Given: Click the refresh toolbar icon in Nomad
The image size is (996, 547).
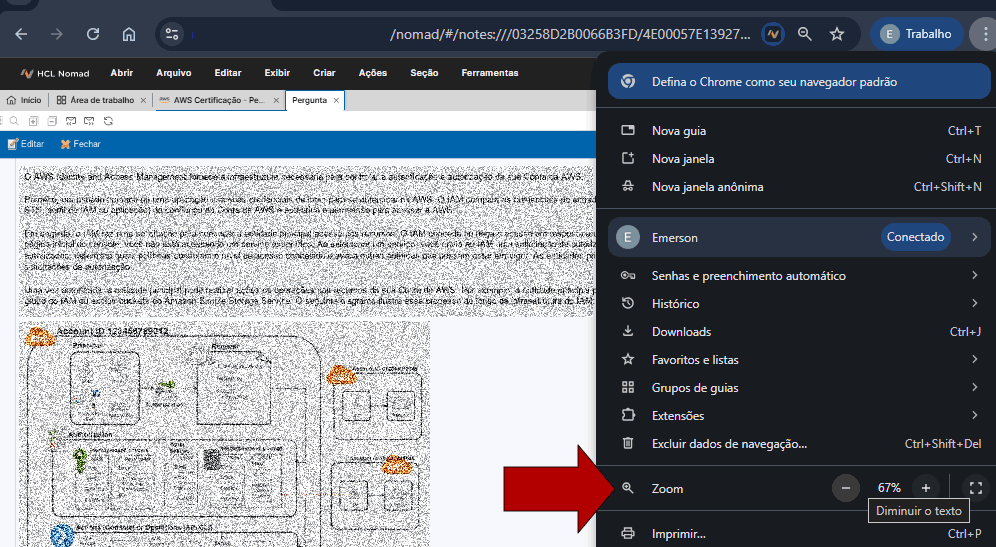Looking at the screenshot, I should click(108, 121).
